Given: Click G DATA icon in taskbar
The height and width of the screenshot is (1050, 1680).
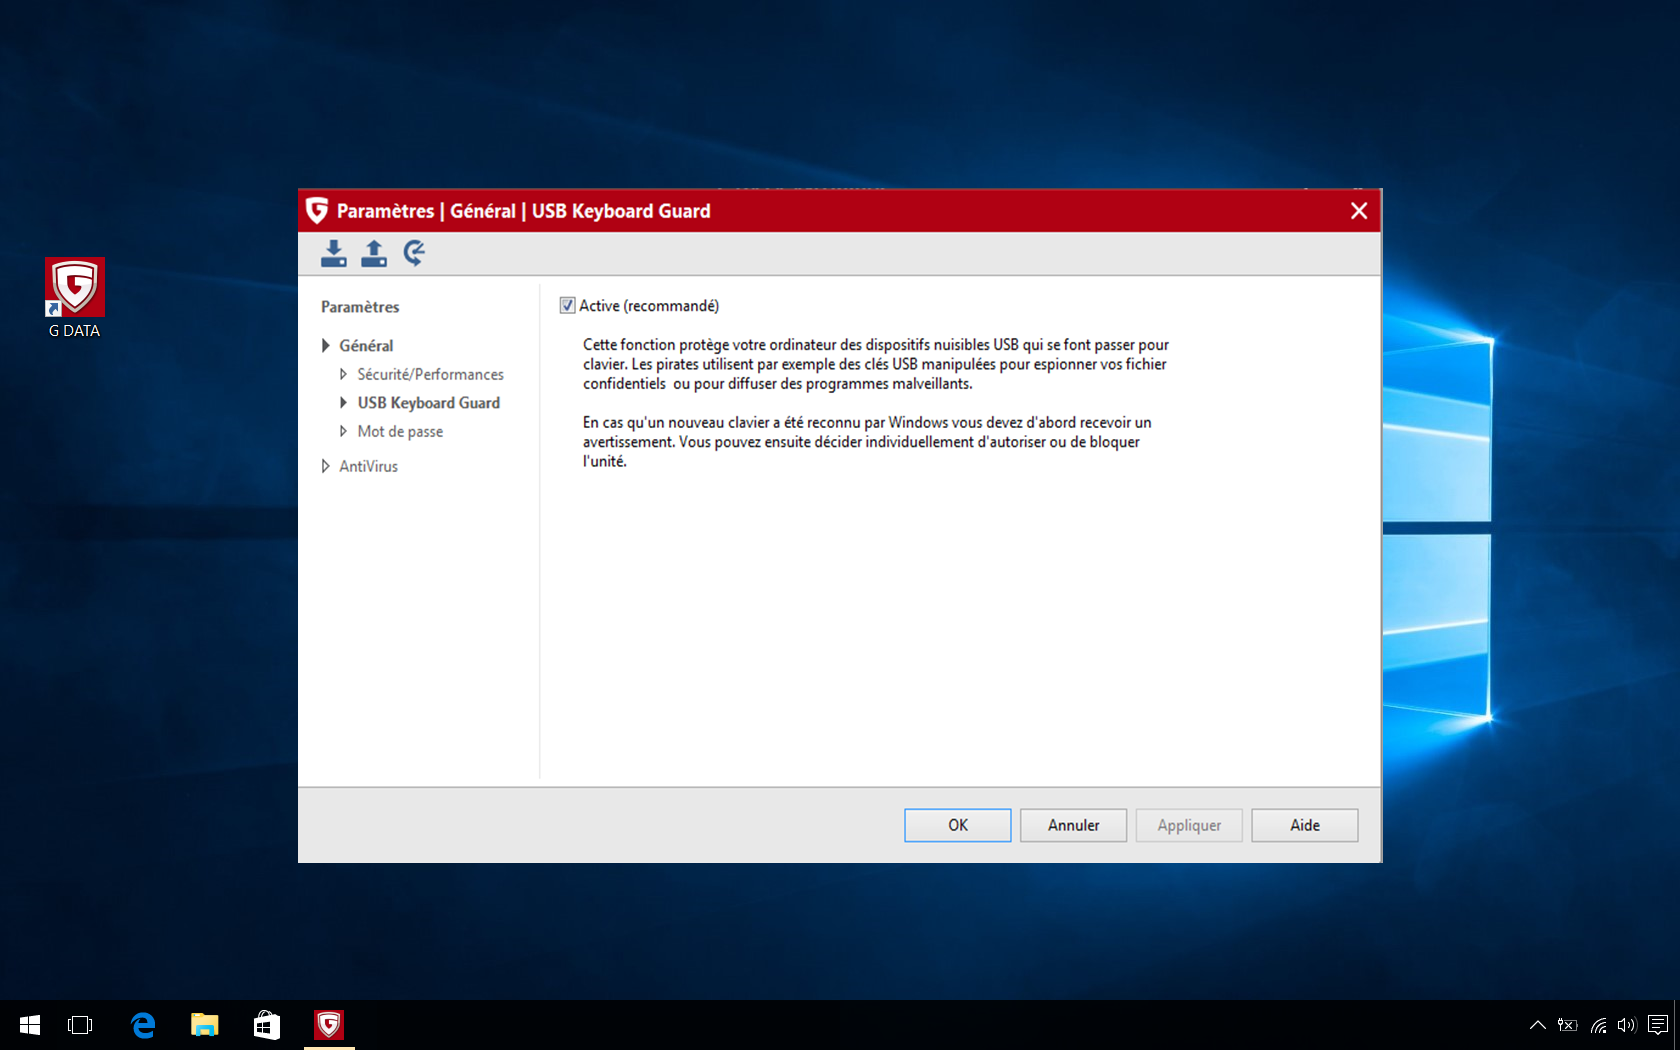Looking at the screenshot, I should tap(329, 1025).
